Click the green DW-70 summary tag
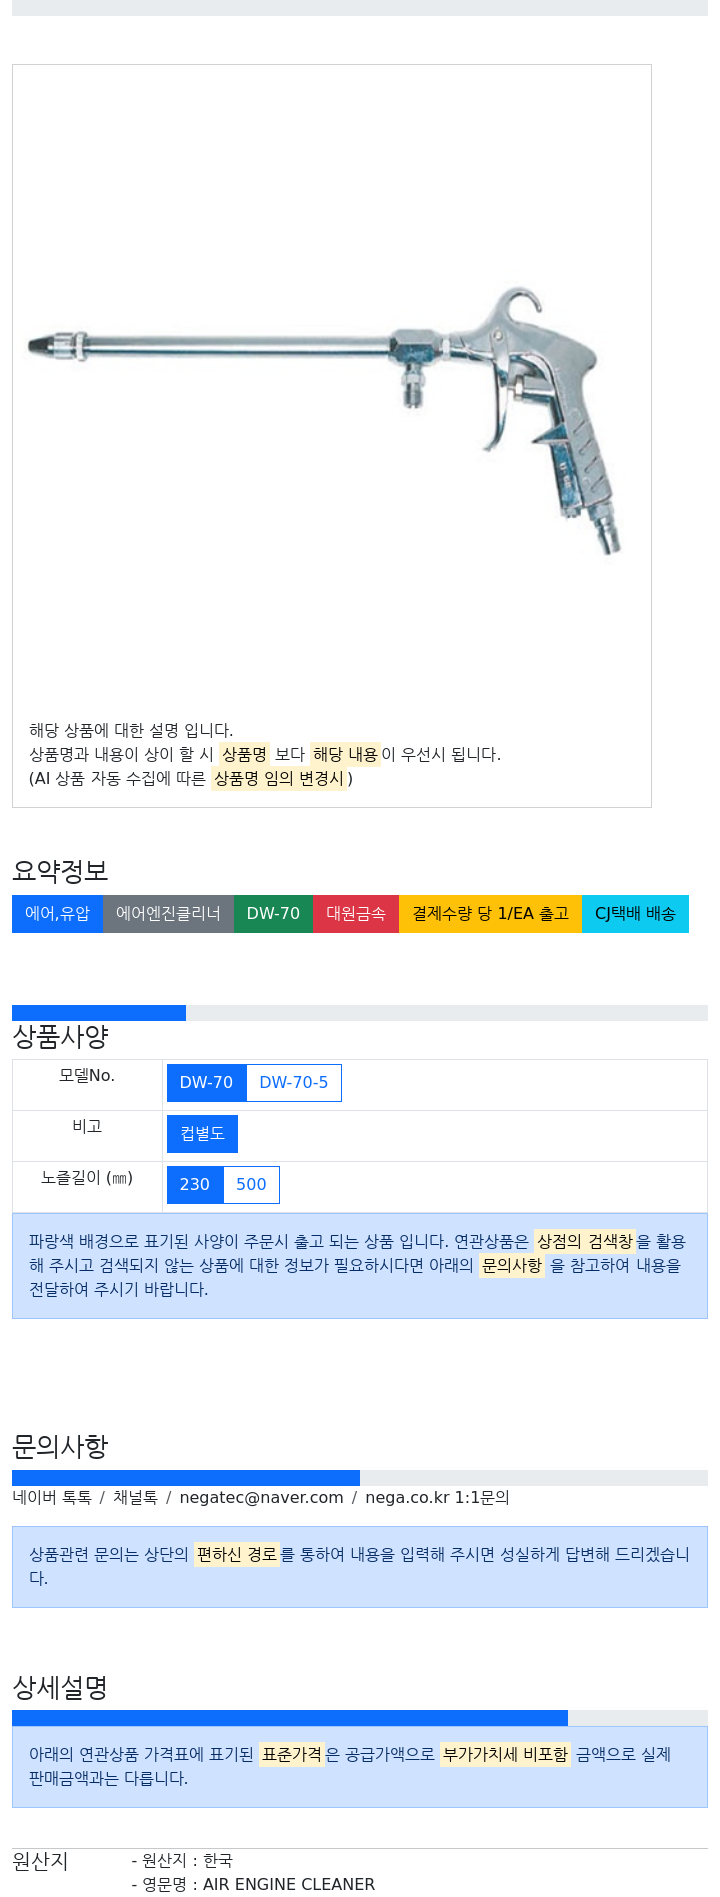Viewport: 720px width, 1897px height. pyautogui.click(x=273, y=914)
